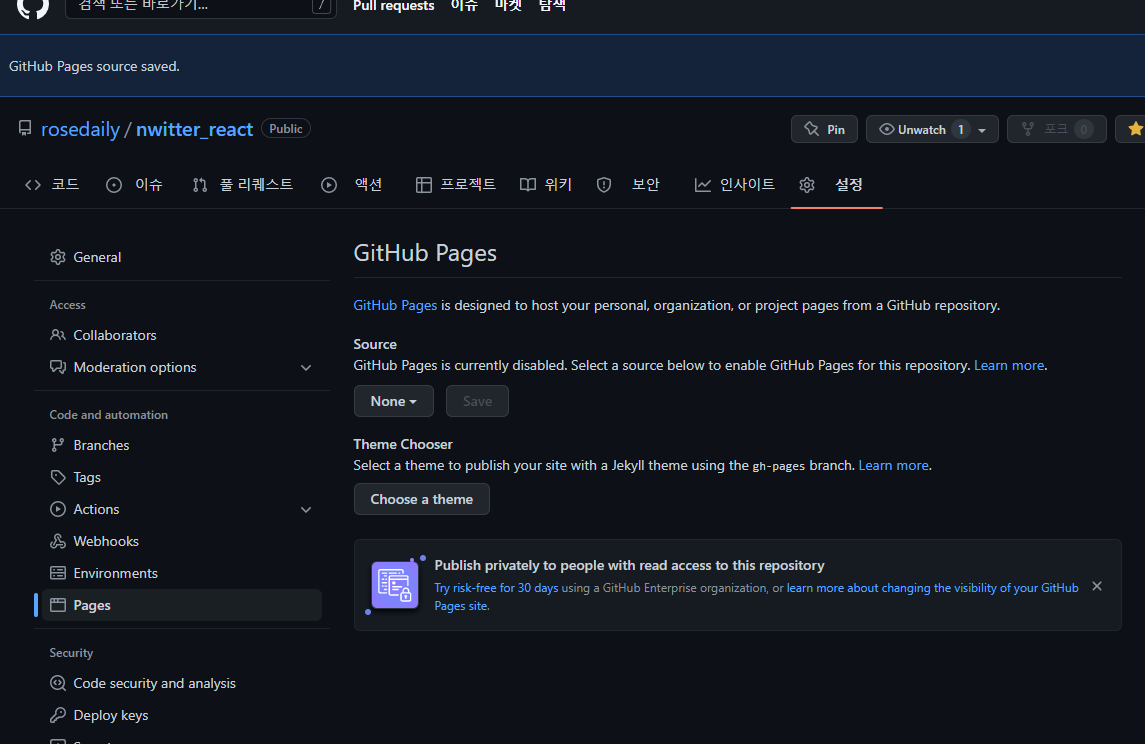Open the Unwatch dropdown arrow

(982, 130)
